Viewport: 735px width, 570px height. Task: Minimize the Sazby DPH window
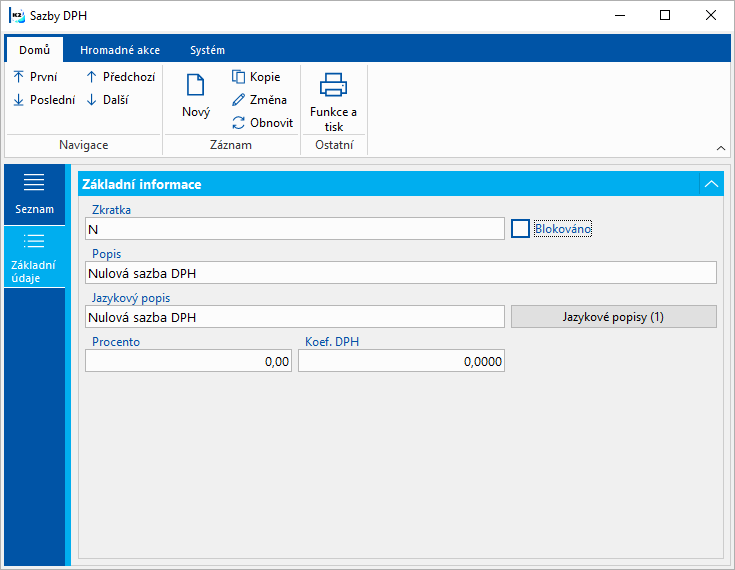[620, 15]
